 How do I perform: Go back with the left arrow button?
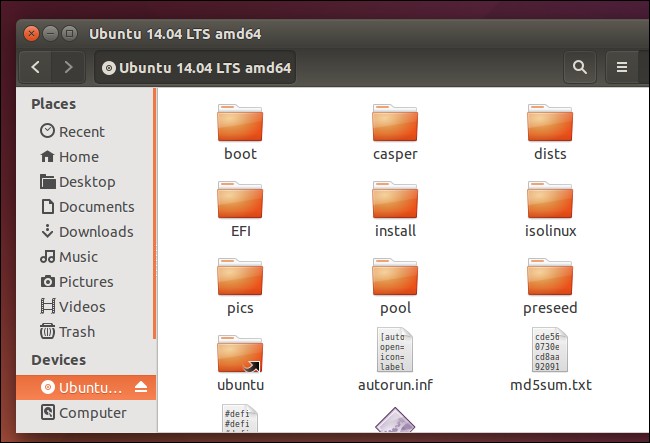(x=36, y=67)
